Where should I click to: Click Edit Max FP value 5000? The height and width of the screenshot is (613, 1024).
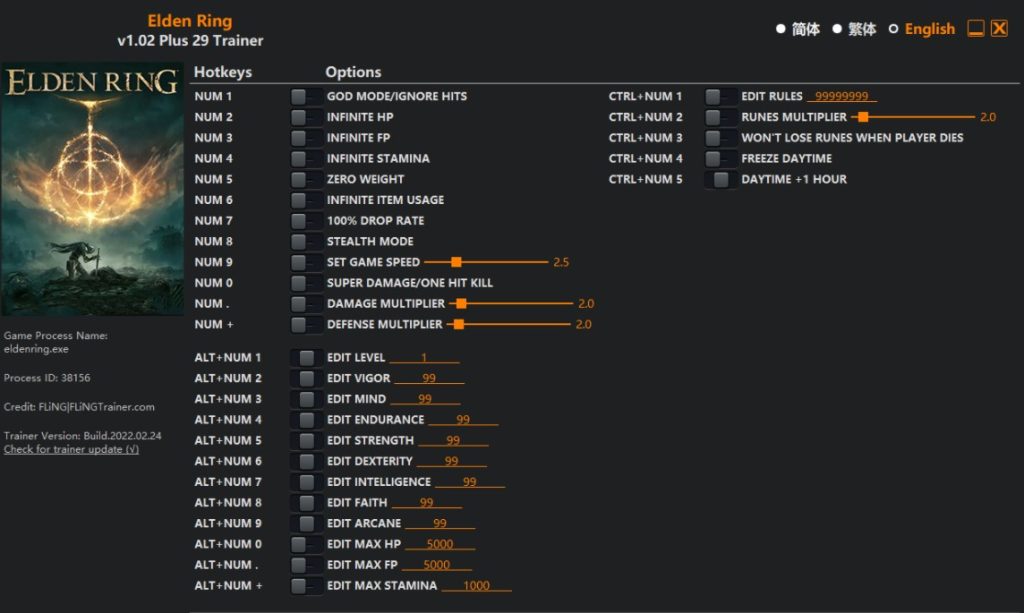(x=436, y=565)
